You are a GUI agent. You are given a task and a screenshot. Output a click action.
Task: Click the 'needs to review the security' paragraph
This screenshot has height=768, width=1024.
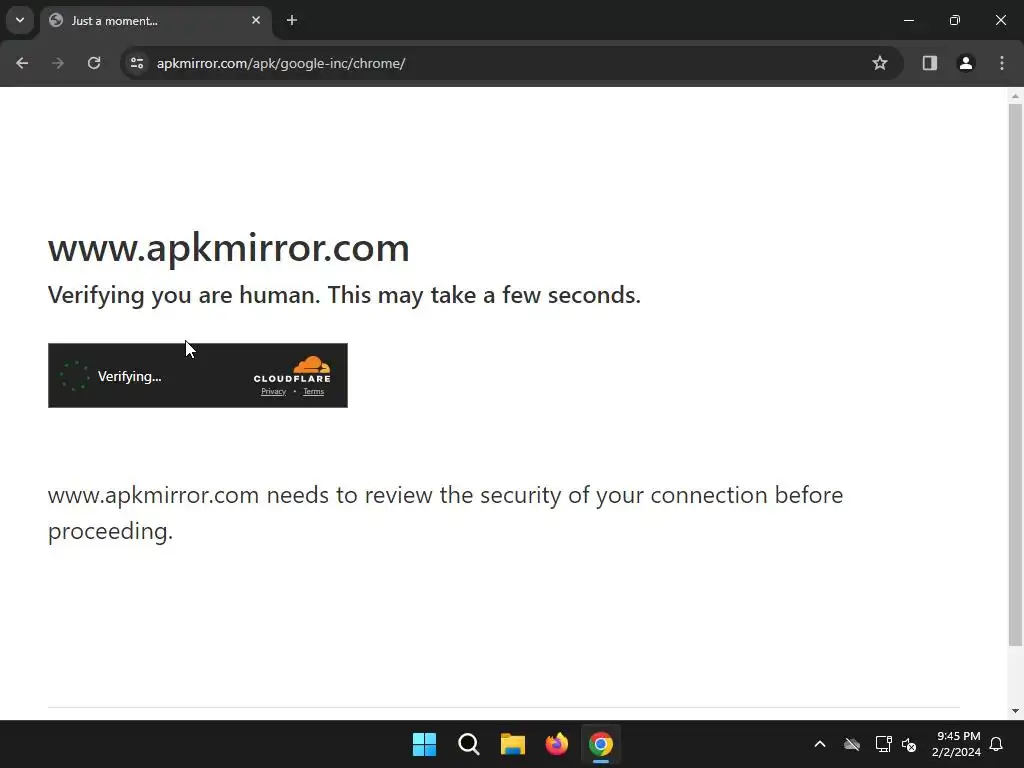click(x=445, y=513)
